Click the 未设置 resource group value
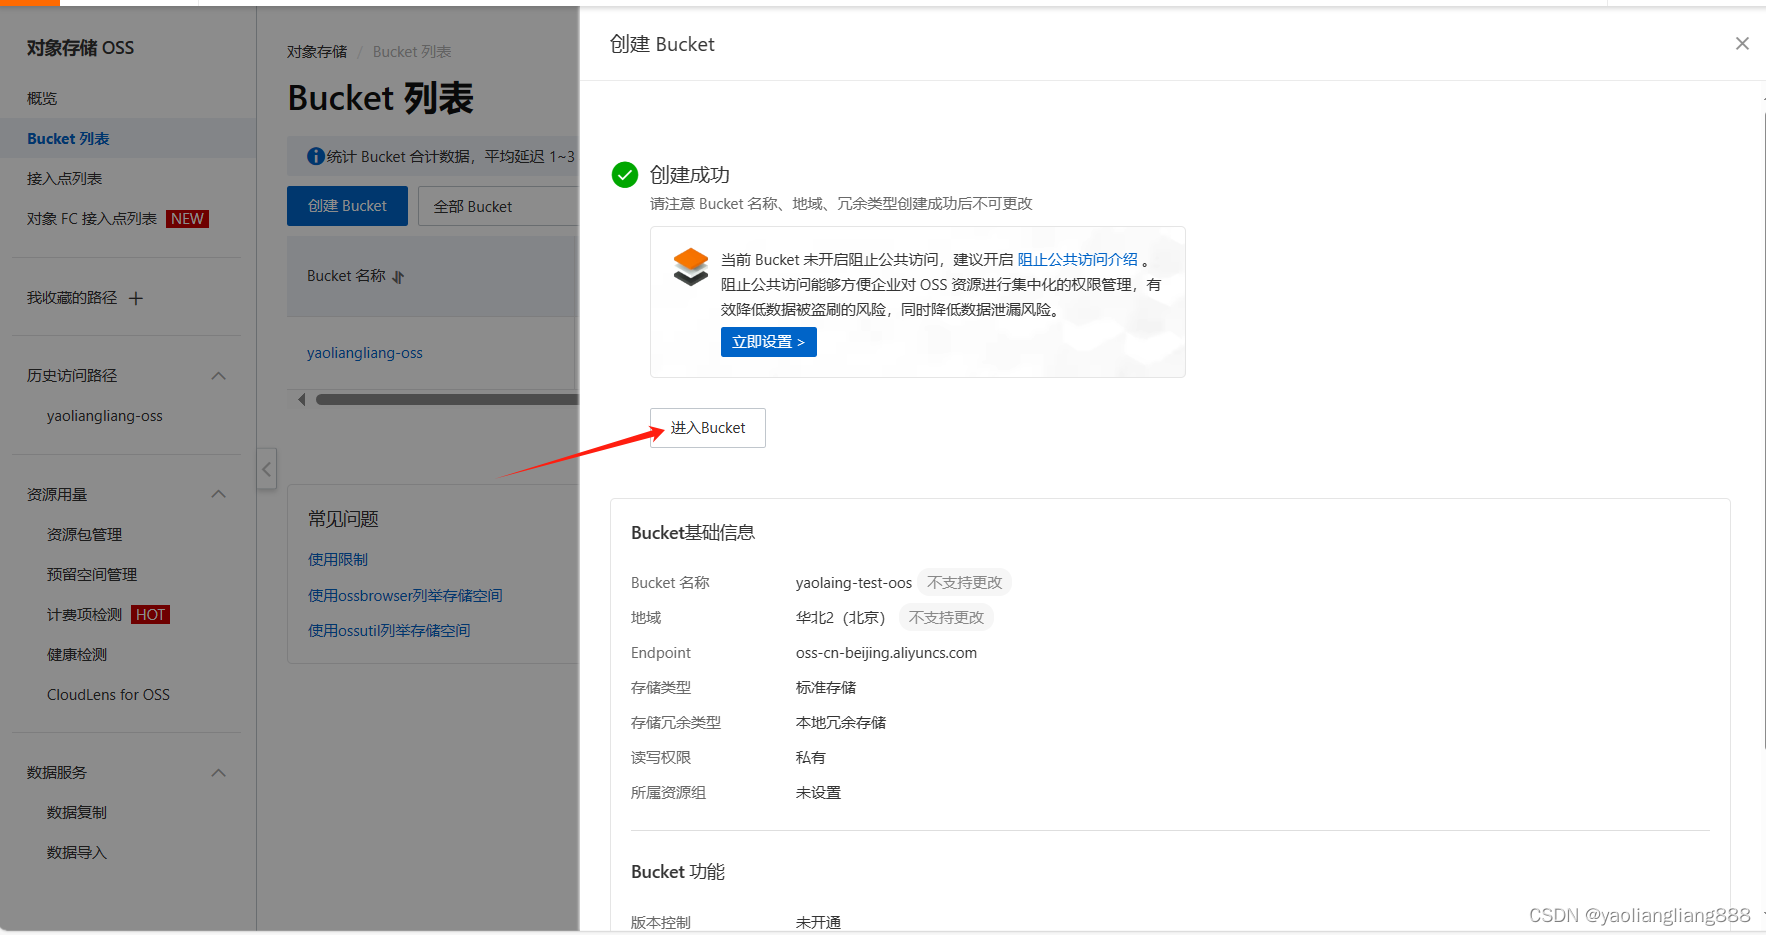The width and height of the screenshot is (1766, 935). [818, 793]
